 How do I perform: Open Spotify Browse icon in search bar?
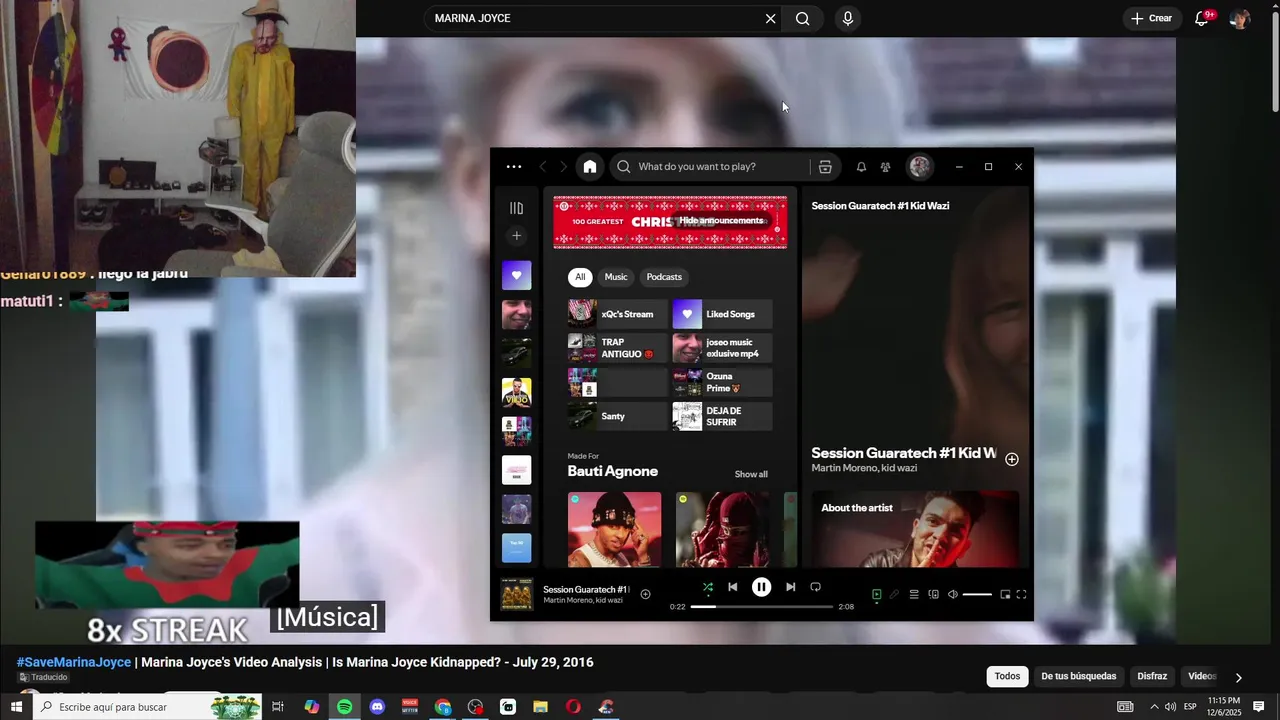coord(825,167)
